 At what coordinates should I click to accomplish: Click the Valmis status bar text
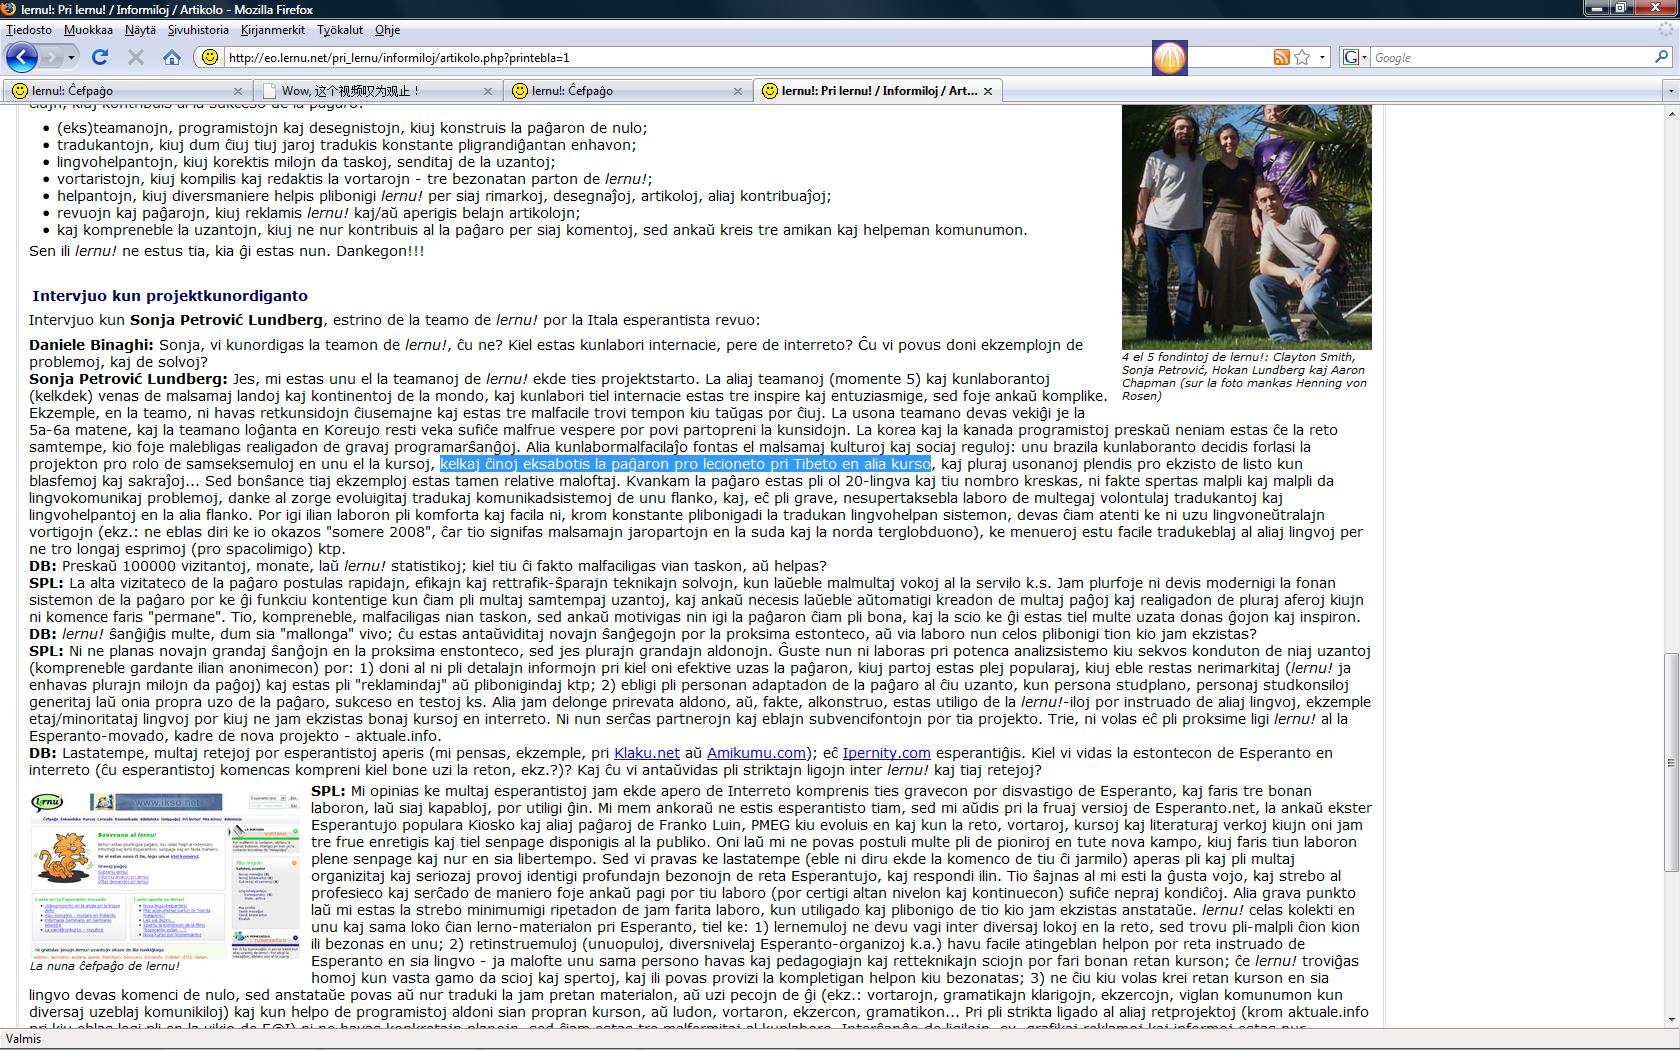pyautogui.click(x=24, y=1039)
